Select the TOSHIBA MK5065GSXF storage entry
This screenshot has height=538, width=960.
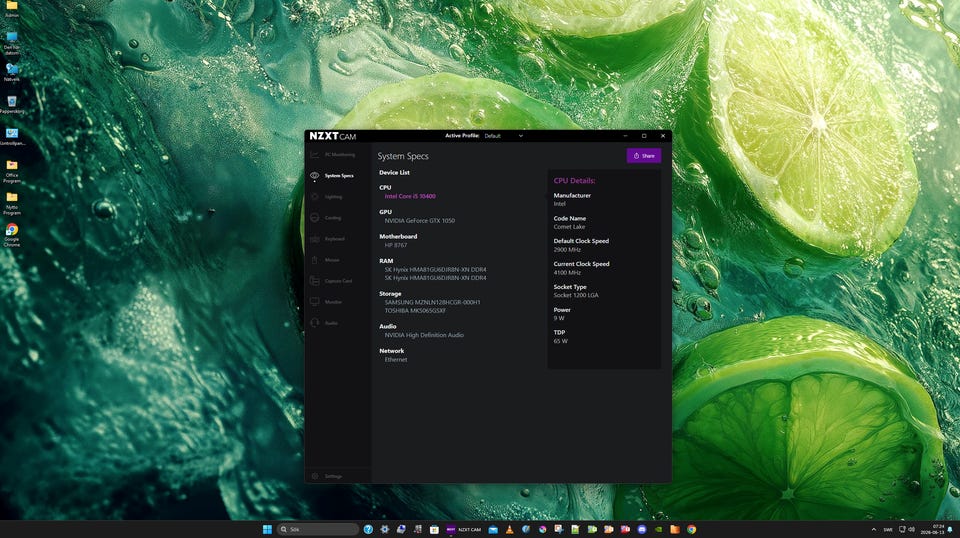point(415,310)
